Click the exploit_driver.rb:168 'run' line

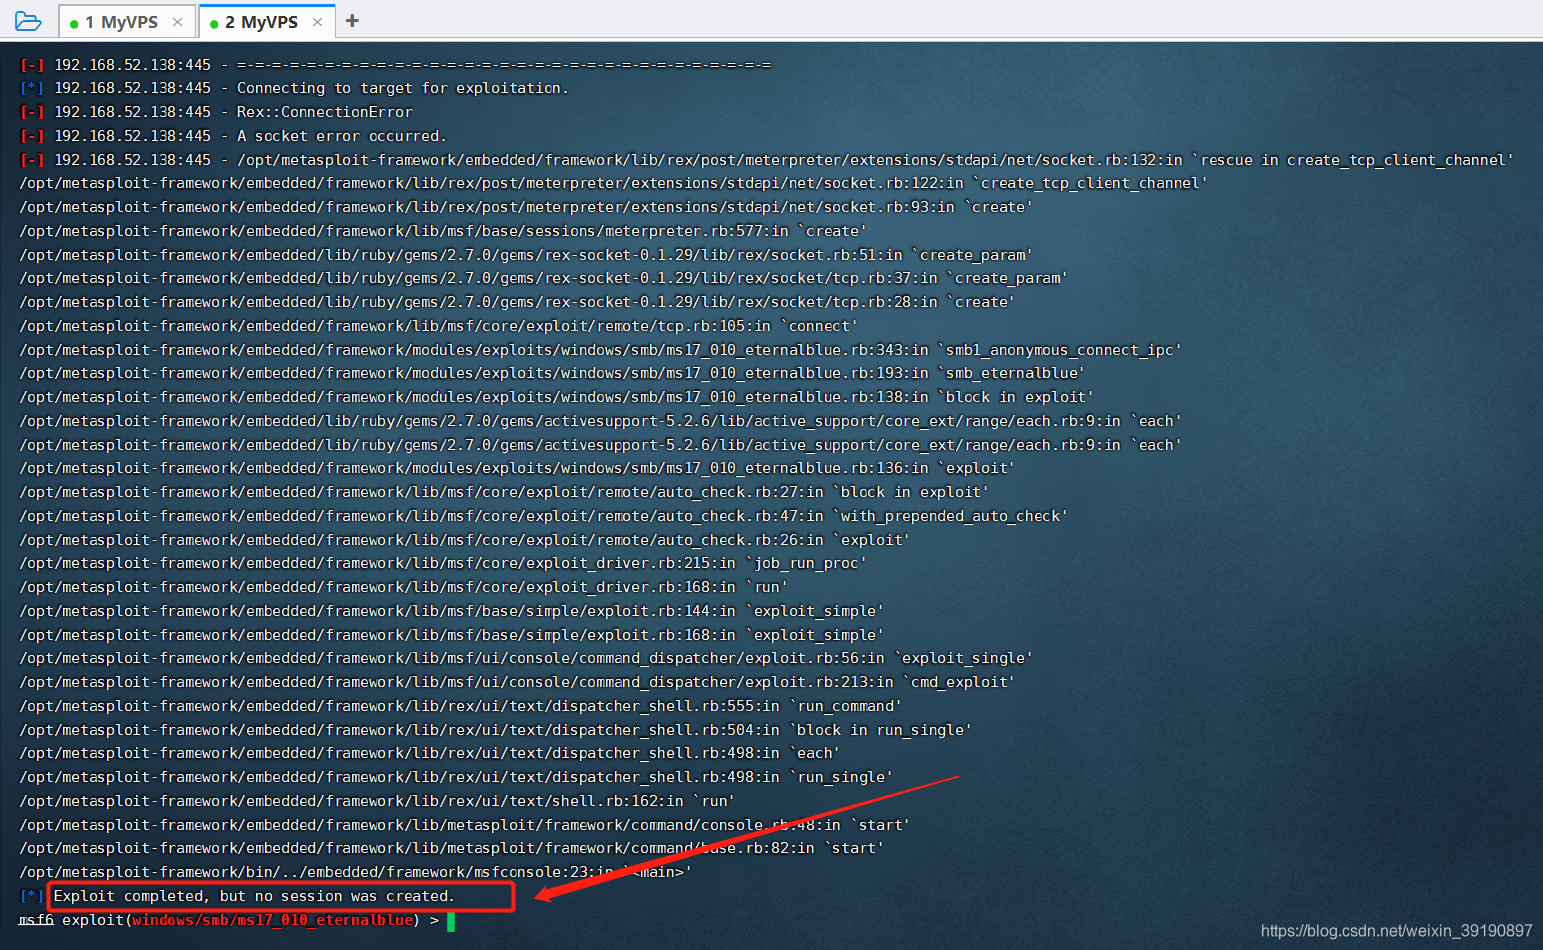click(x=403, y=587)
